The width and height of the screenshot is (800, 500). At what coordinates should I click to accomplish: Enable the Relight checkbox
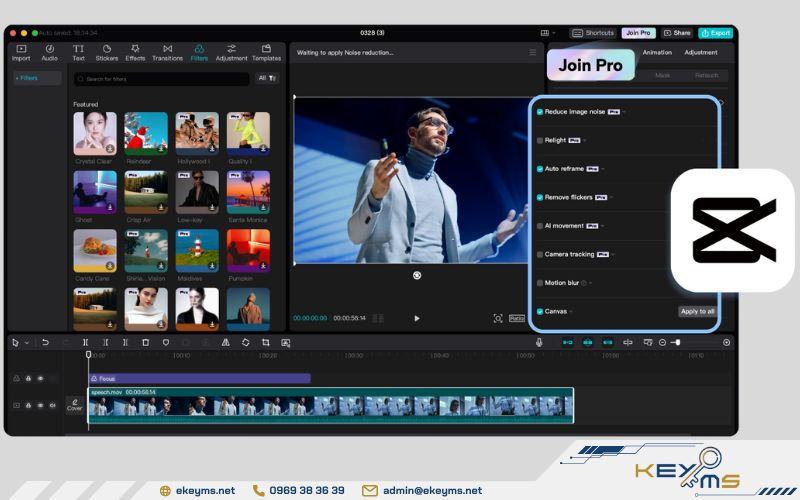[x=540, y=141]
